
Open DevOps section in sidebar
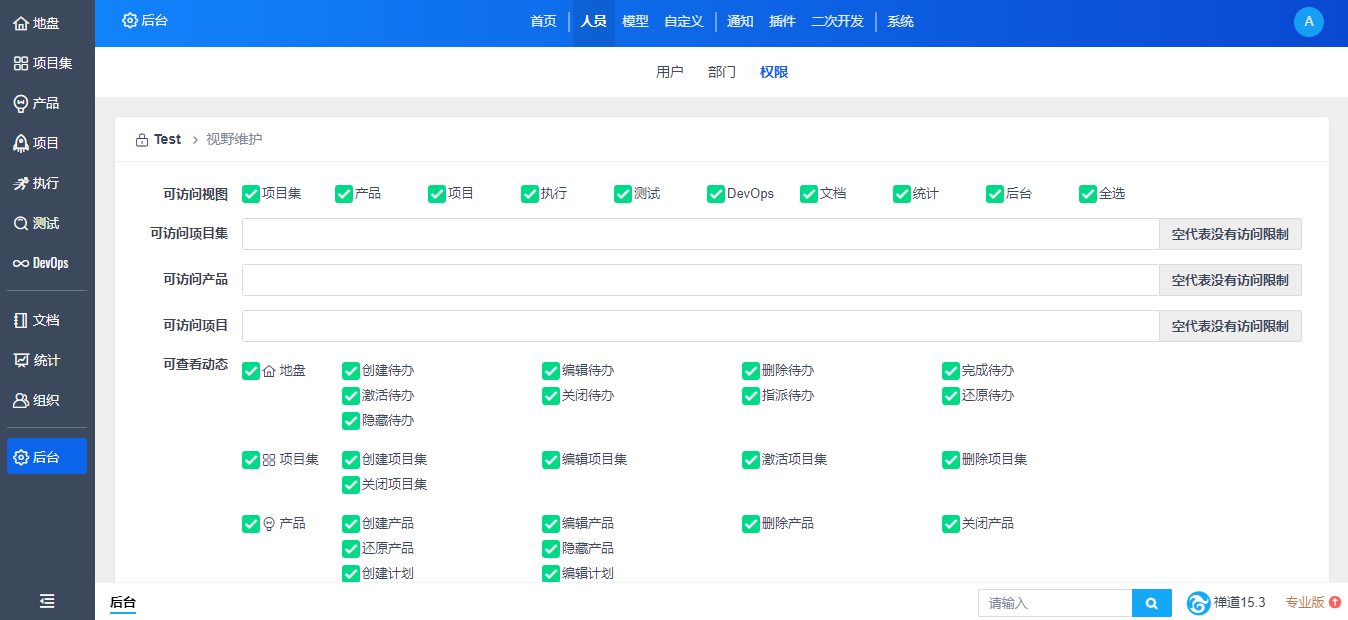click(41, 263)
